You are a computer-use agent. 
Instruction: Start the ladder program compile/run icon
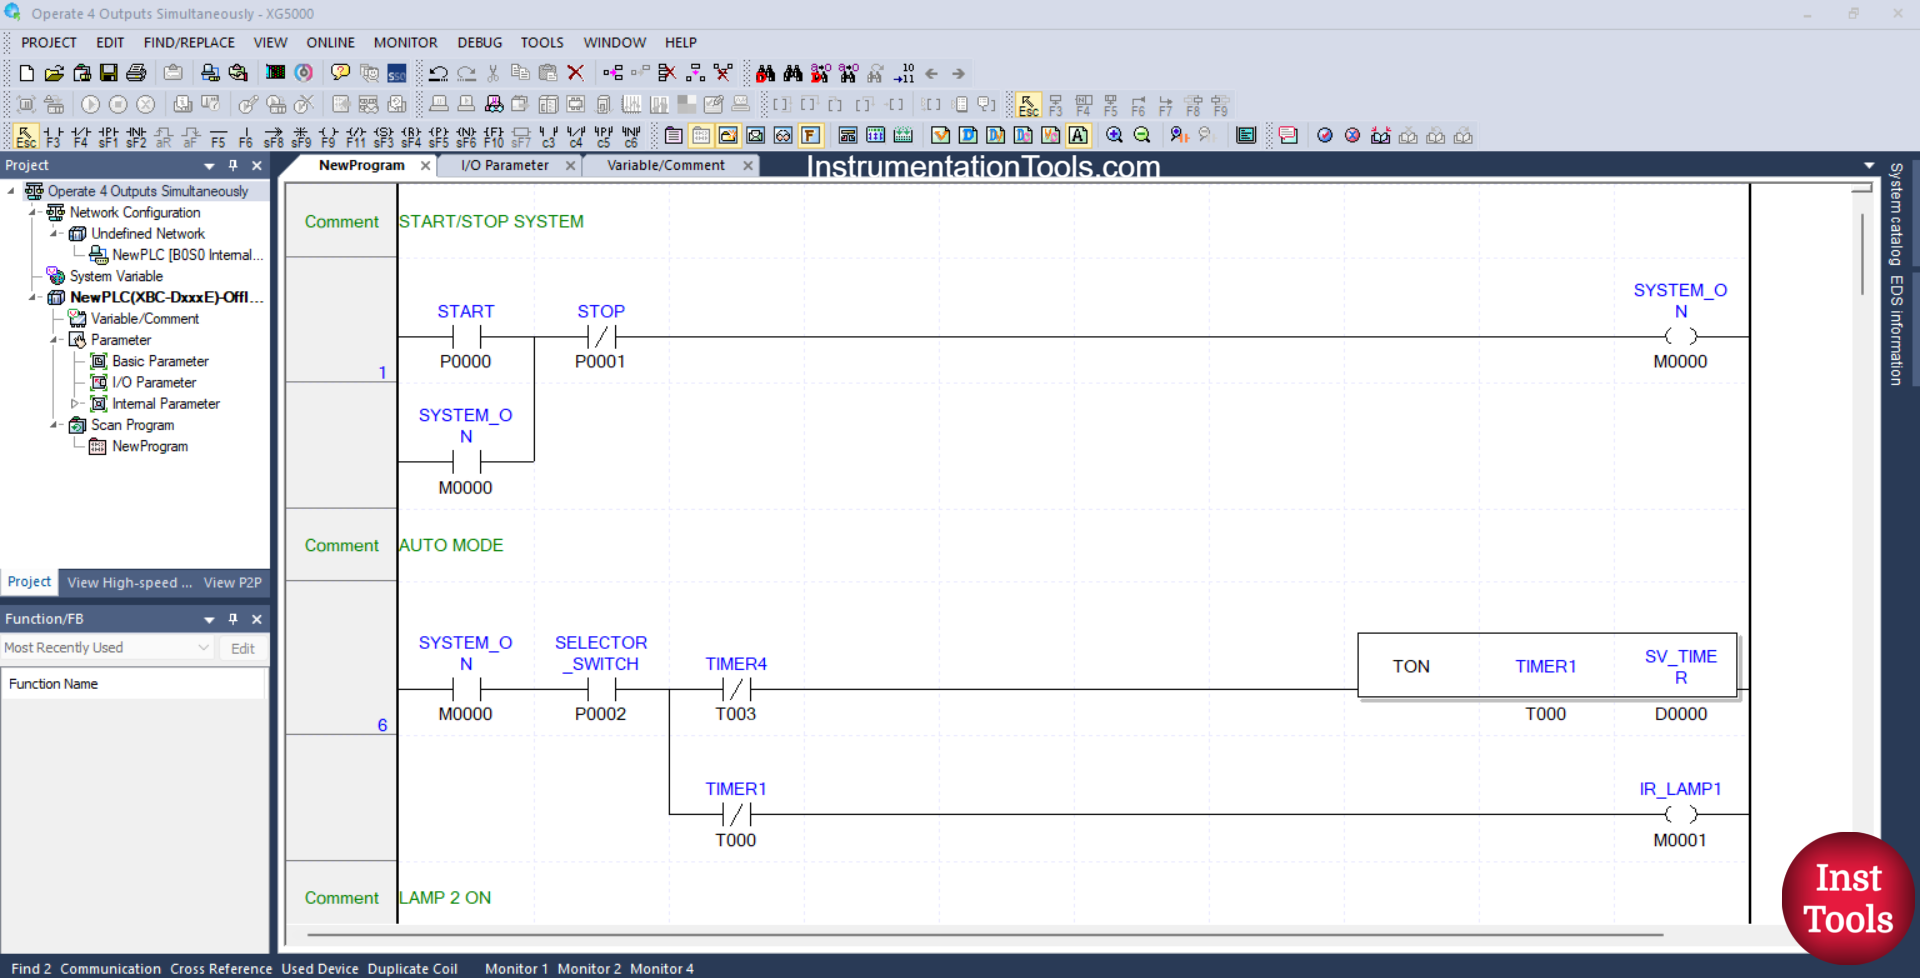[x=89, y=105]
